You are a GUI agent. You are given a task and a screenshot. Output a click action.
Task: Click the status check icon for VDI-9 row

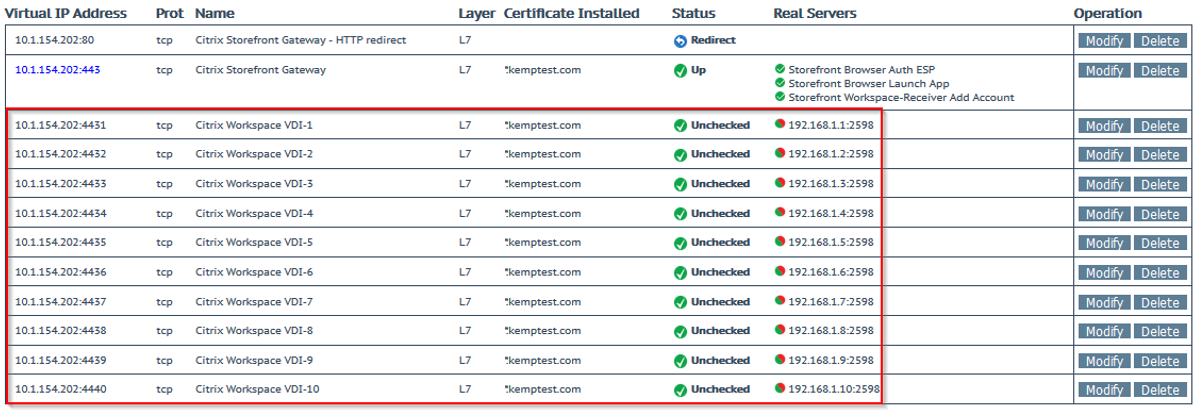coord(680,361)
